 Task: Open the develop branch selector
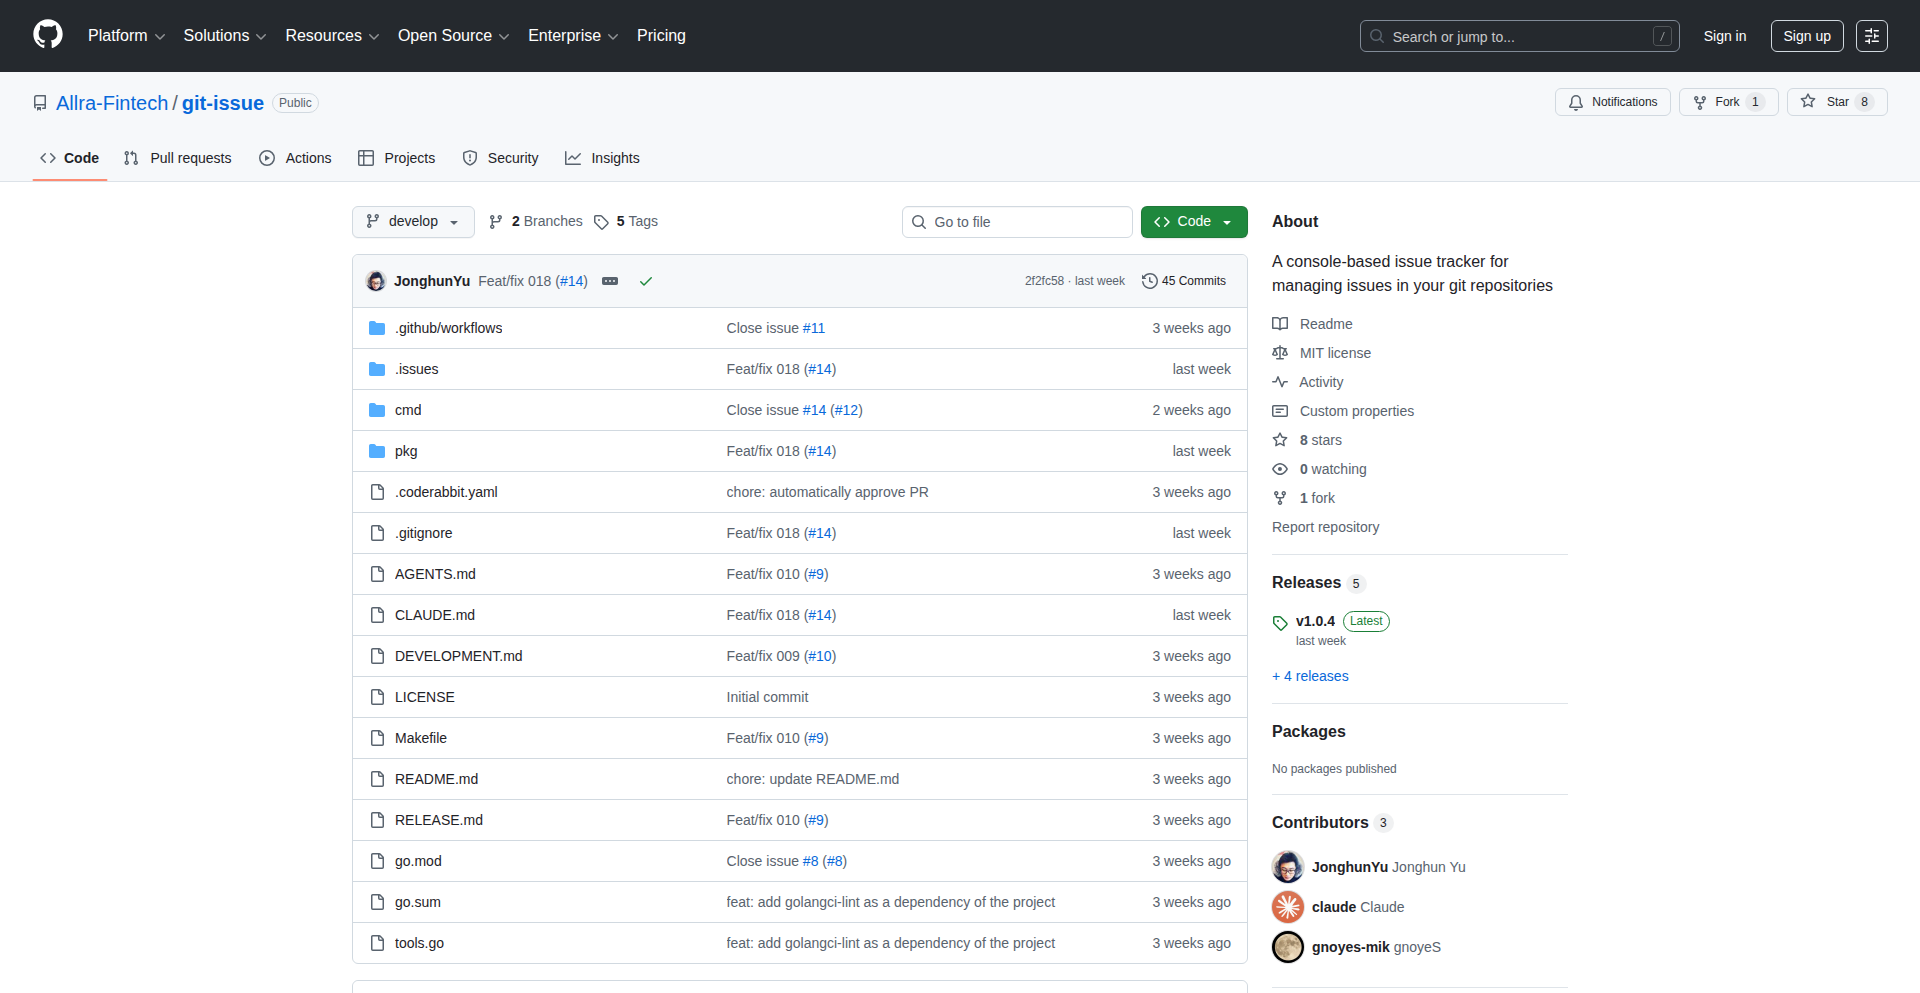point(413,221)
